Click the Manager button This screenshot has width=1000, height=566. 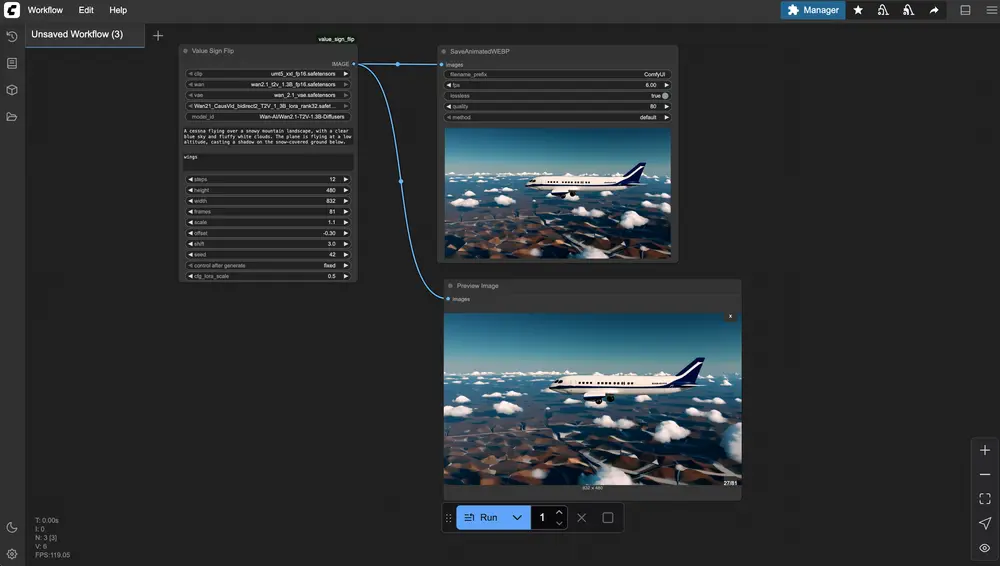pos(812,10)
